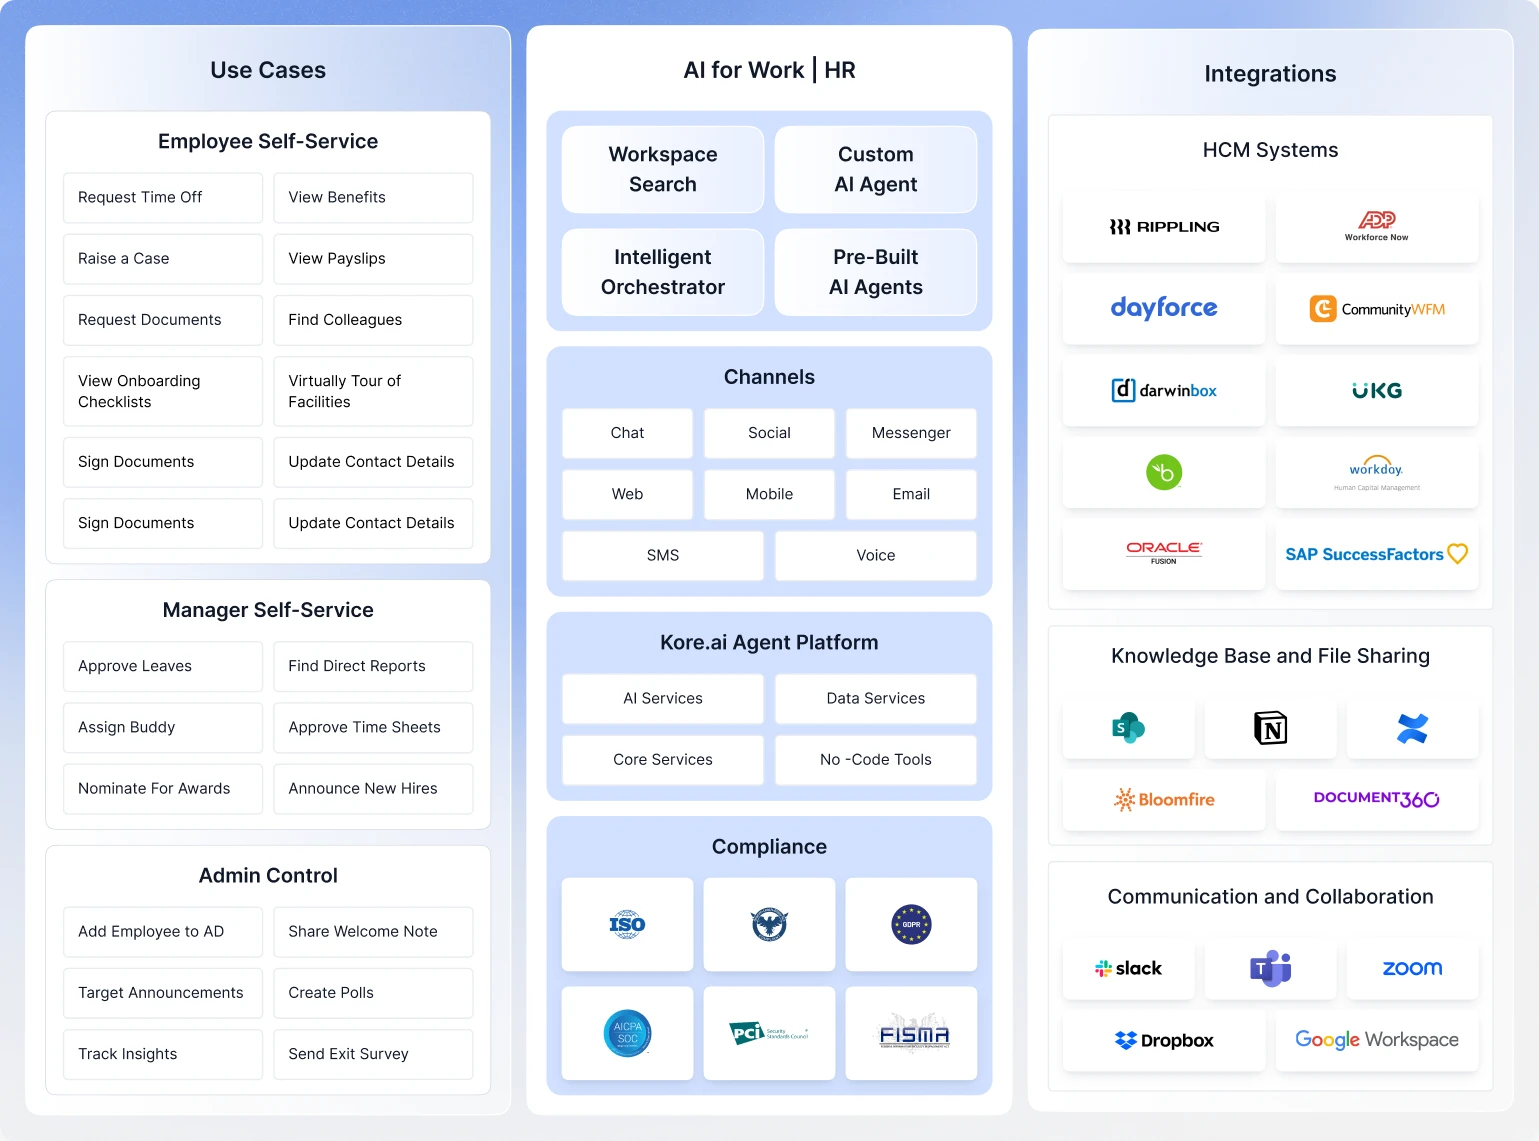Open the Bloomfire logo tile

pyautogui.click(x=1164, y=799)
